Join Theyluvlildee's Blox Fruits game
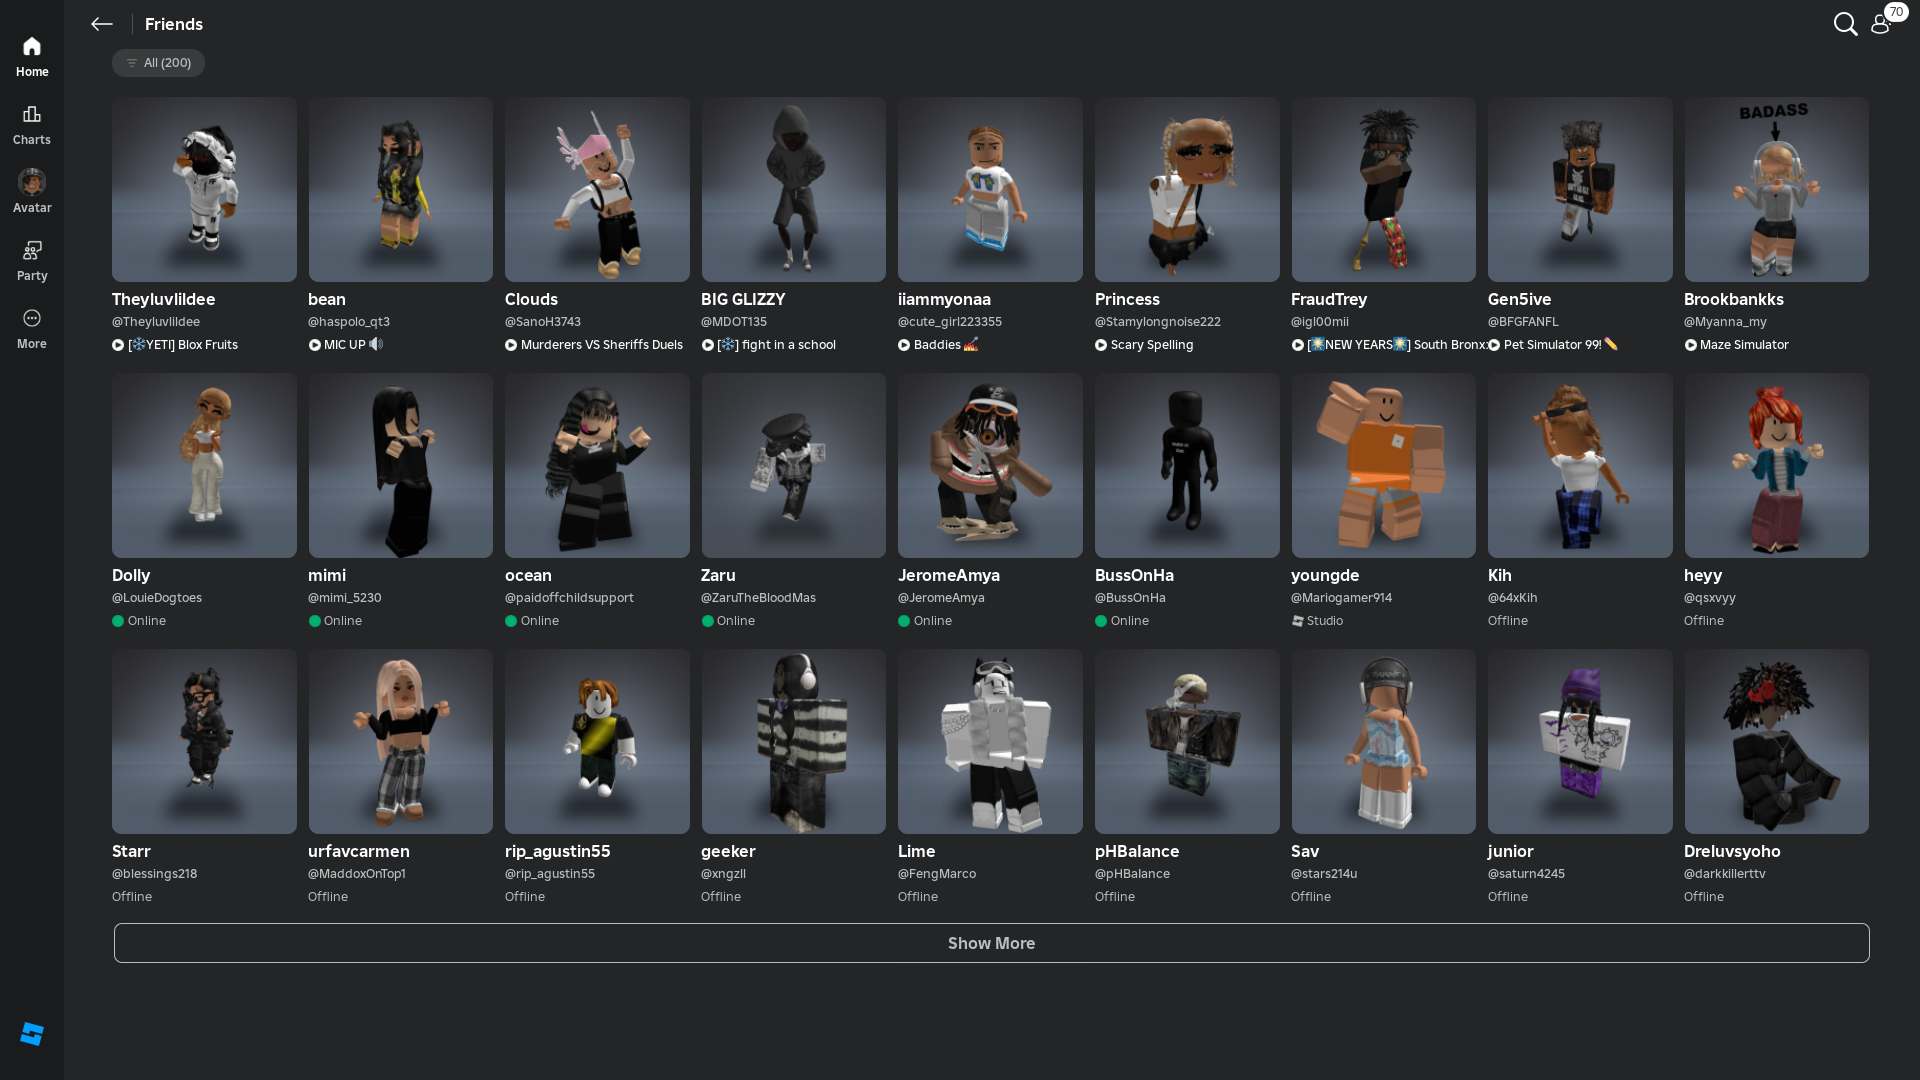The width and height of the screenshot is (1920, 1080). [x=182, y=345]
